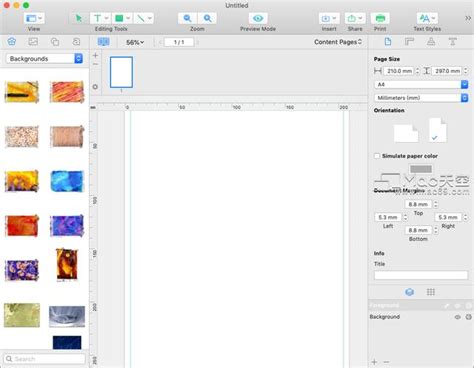Open page settings gear icon
The image size is (474, 368).
[x=95, y=87]
